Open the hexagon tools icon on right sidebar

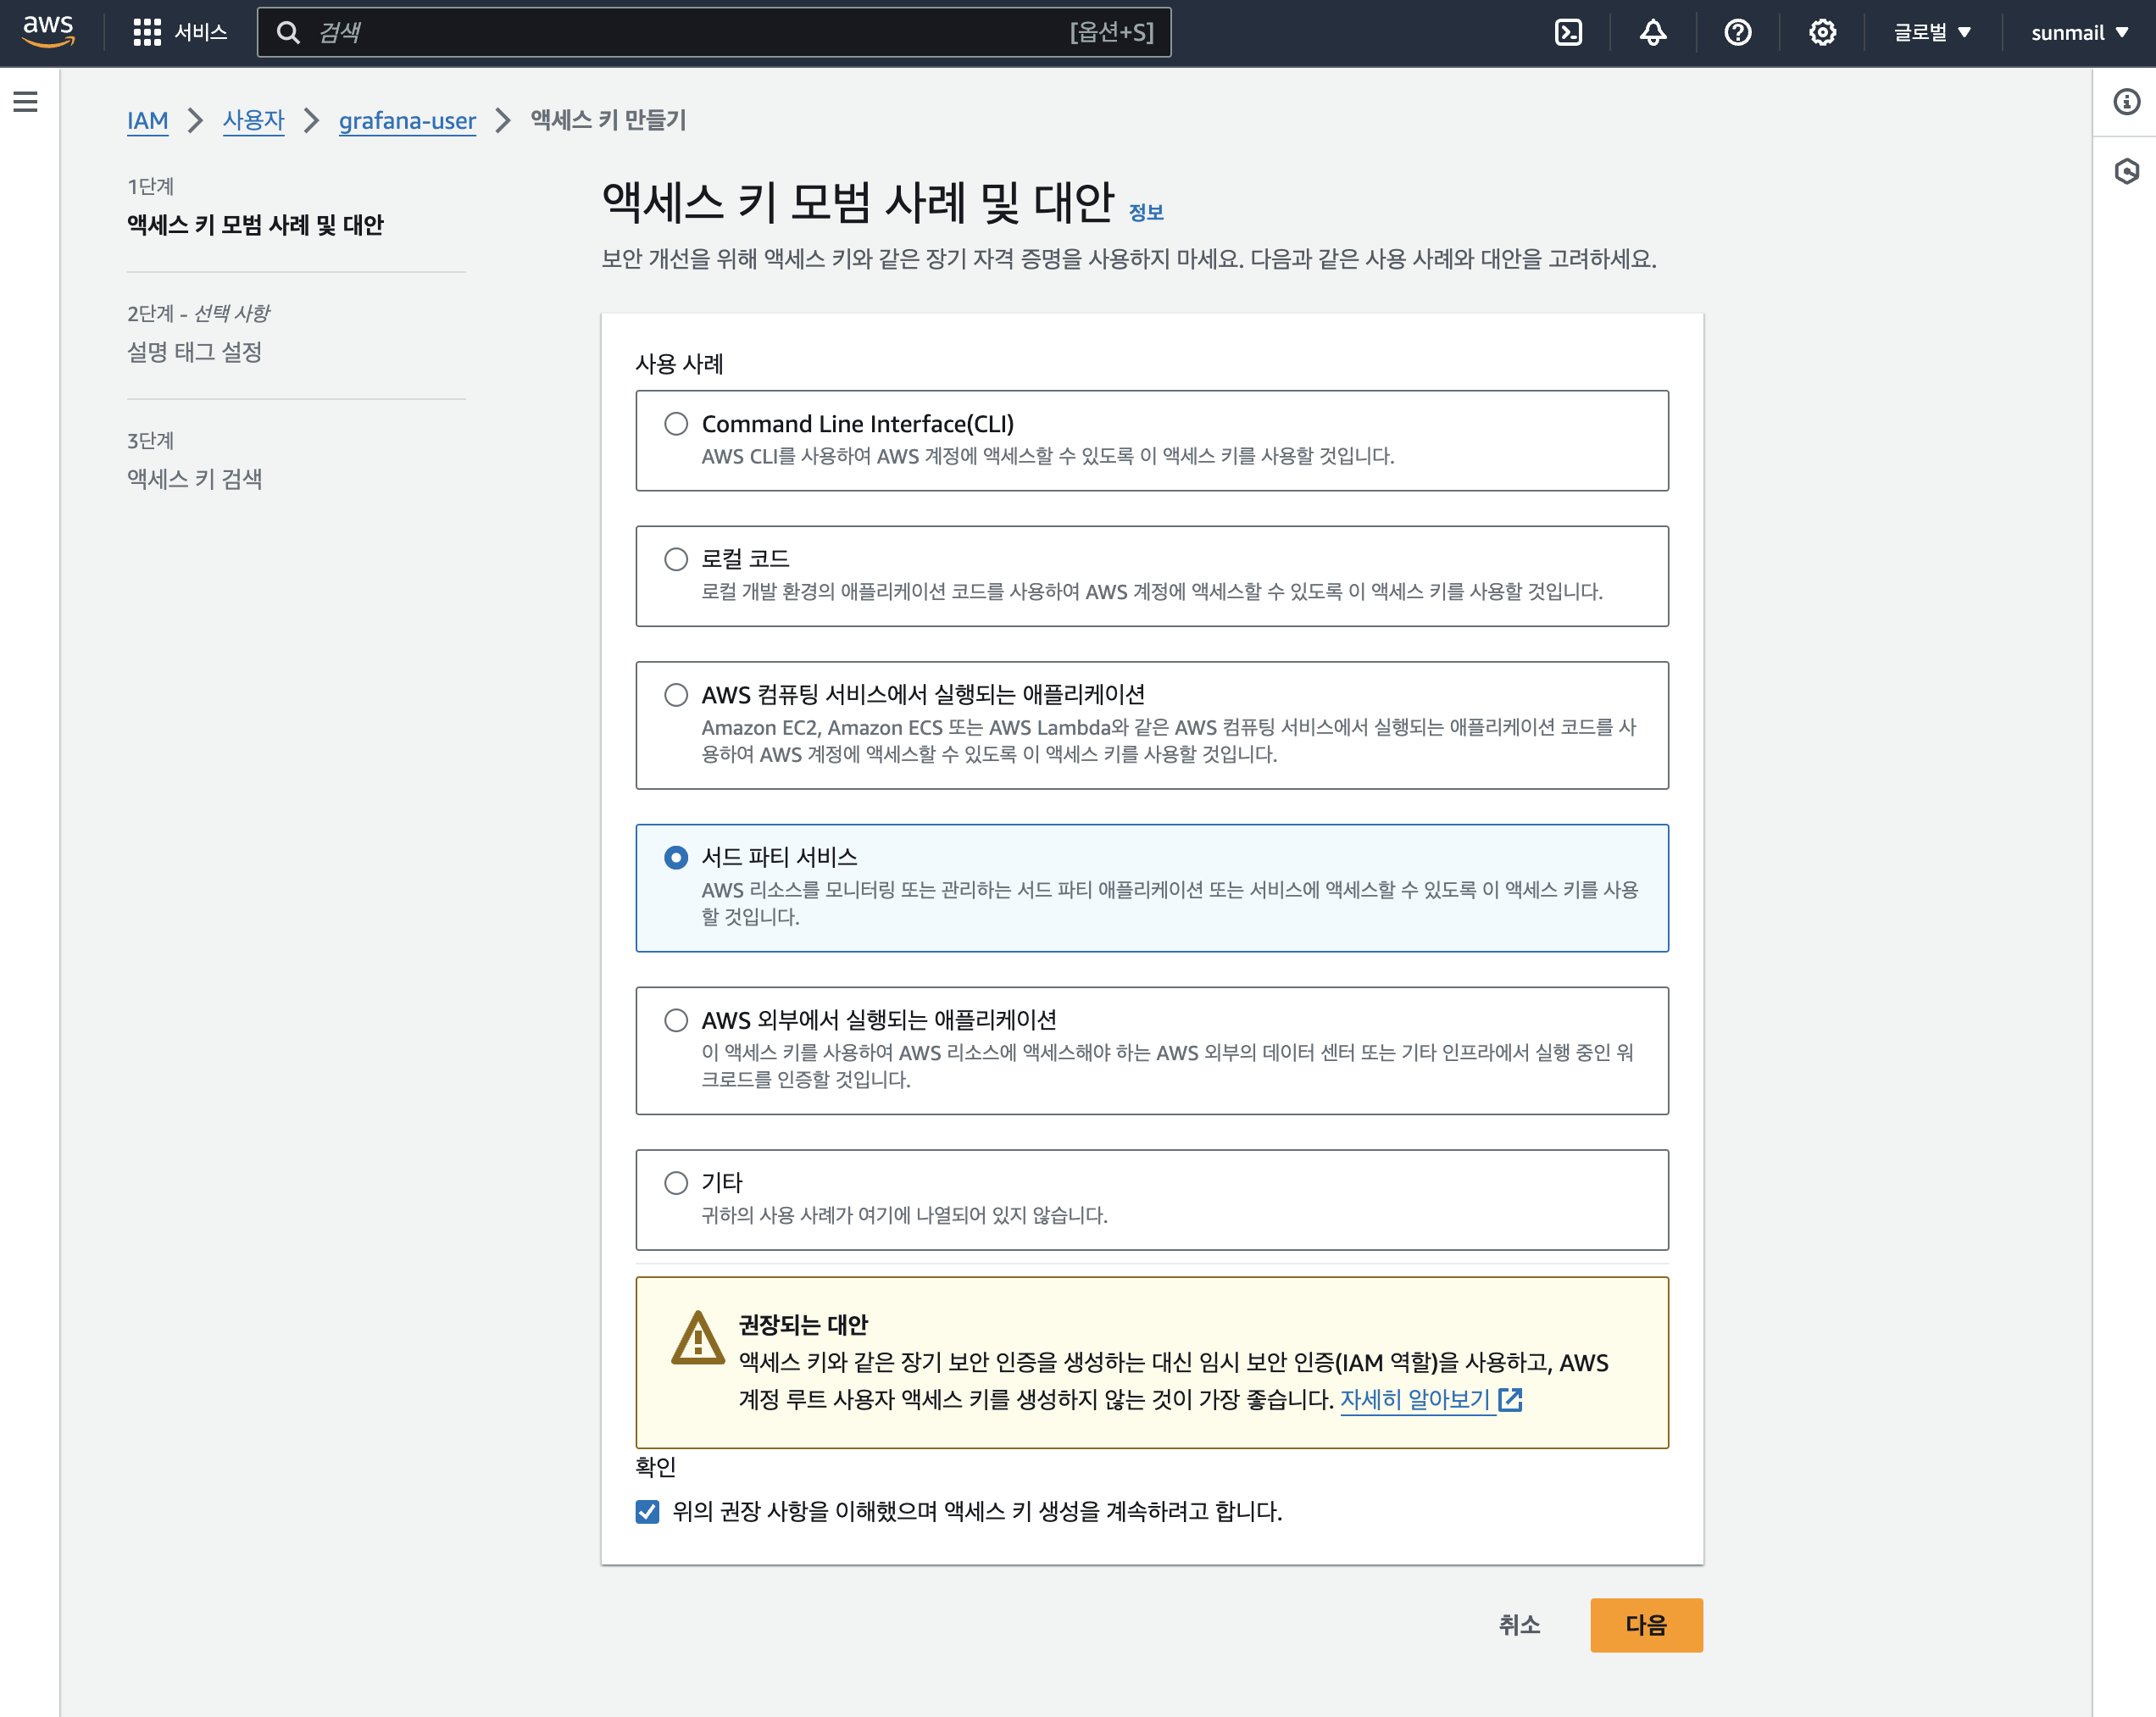[2126, 171]
